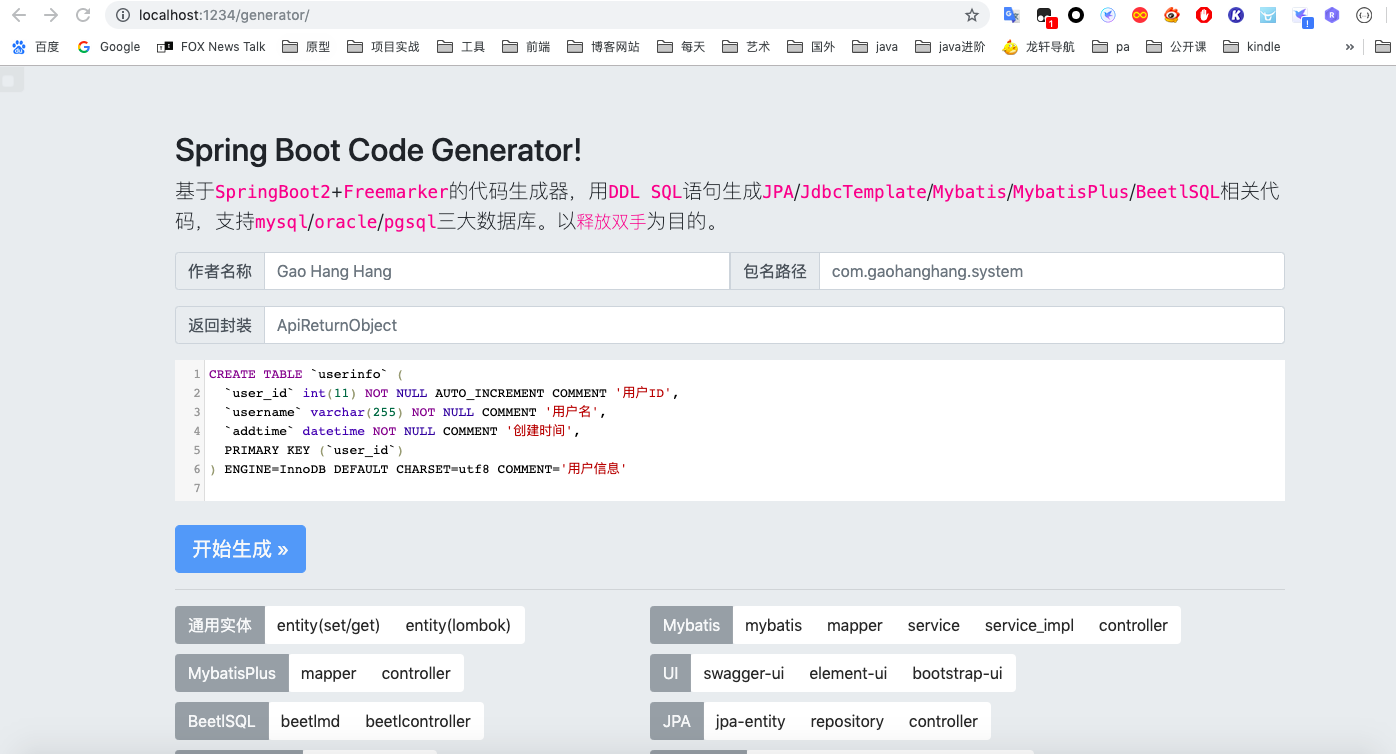The height and width of the screenshot is (754, 1396).
Task: Expand the kindle bookmark folder
Action: click(x=1252, y=46)
